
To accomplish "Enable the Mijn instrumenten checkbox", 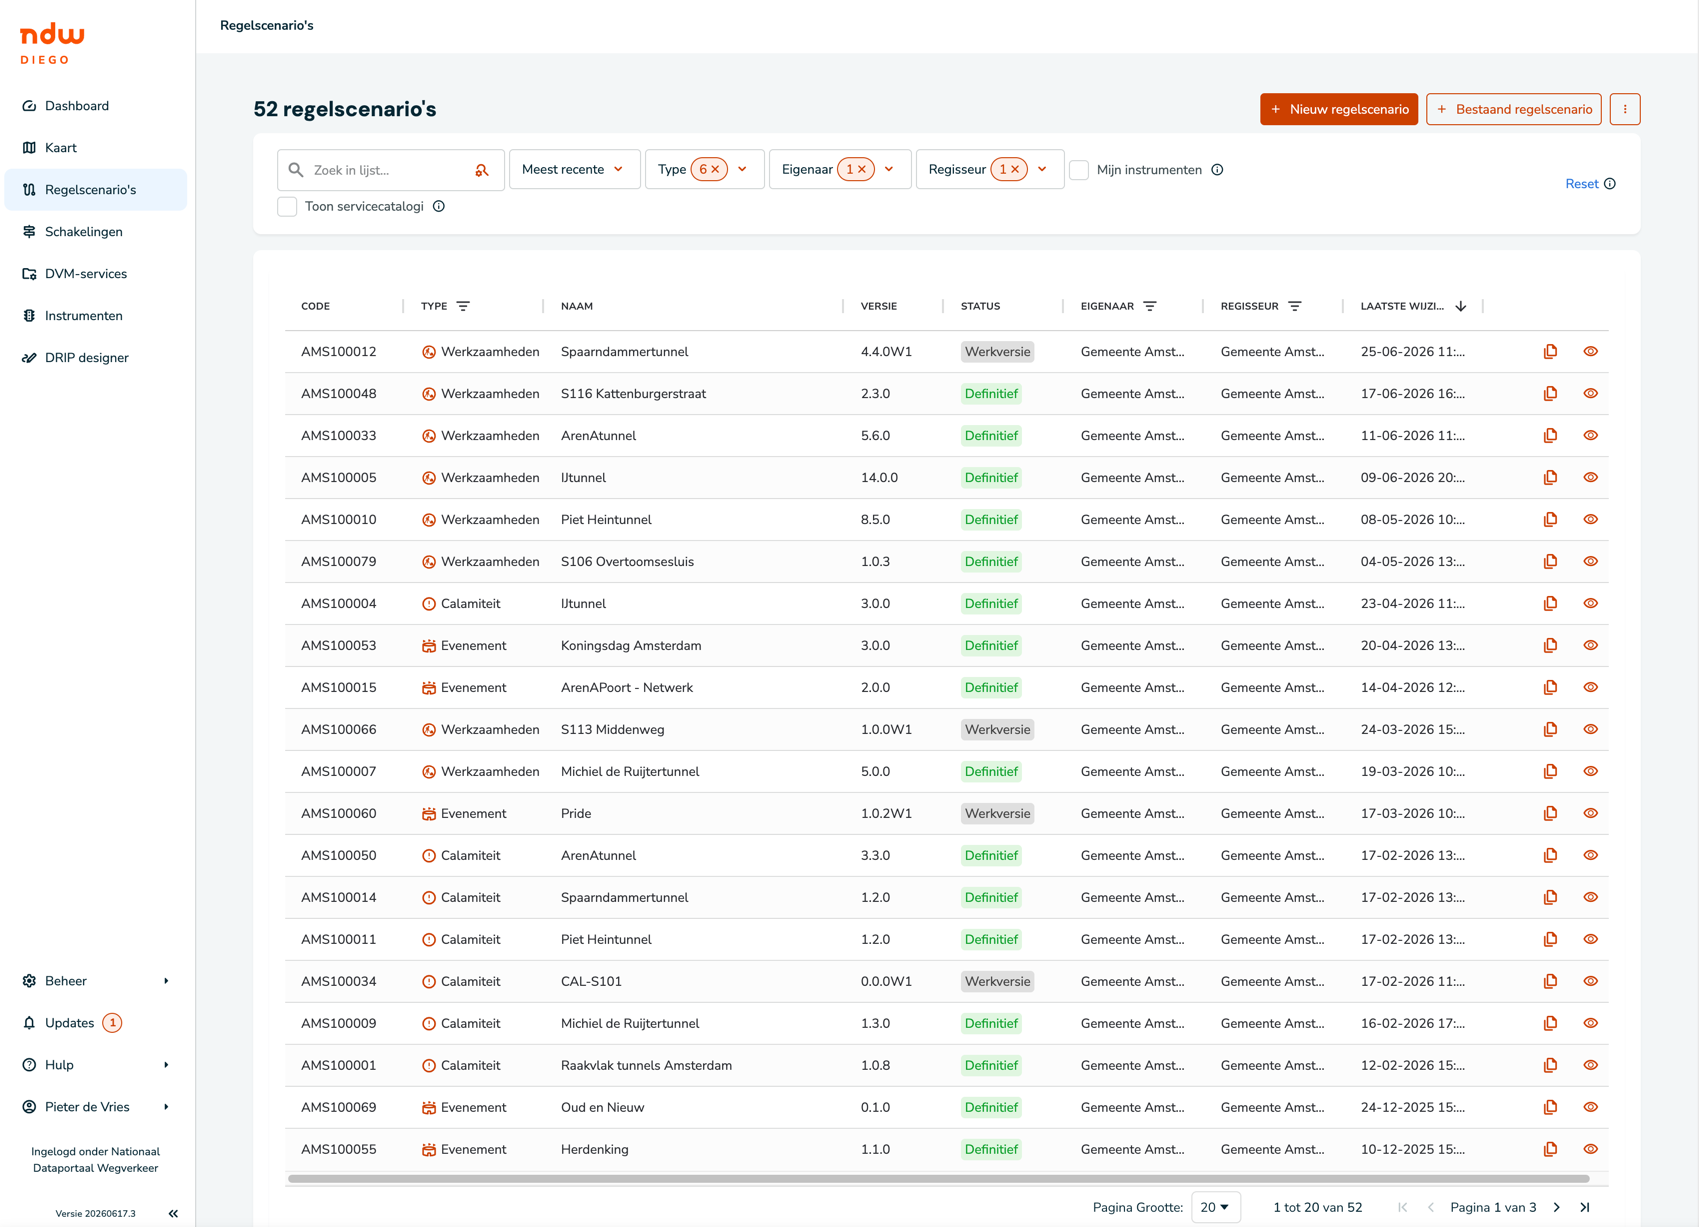I will click(x=1079, y=170).
